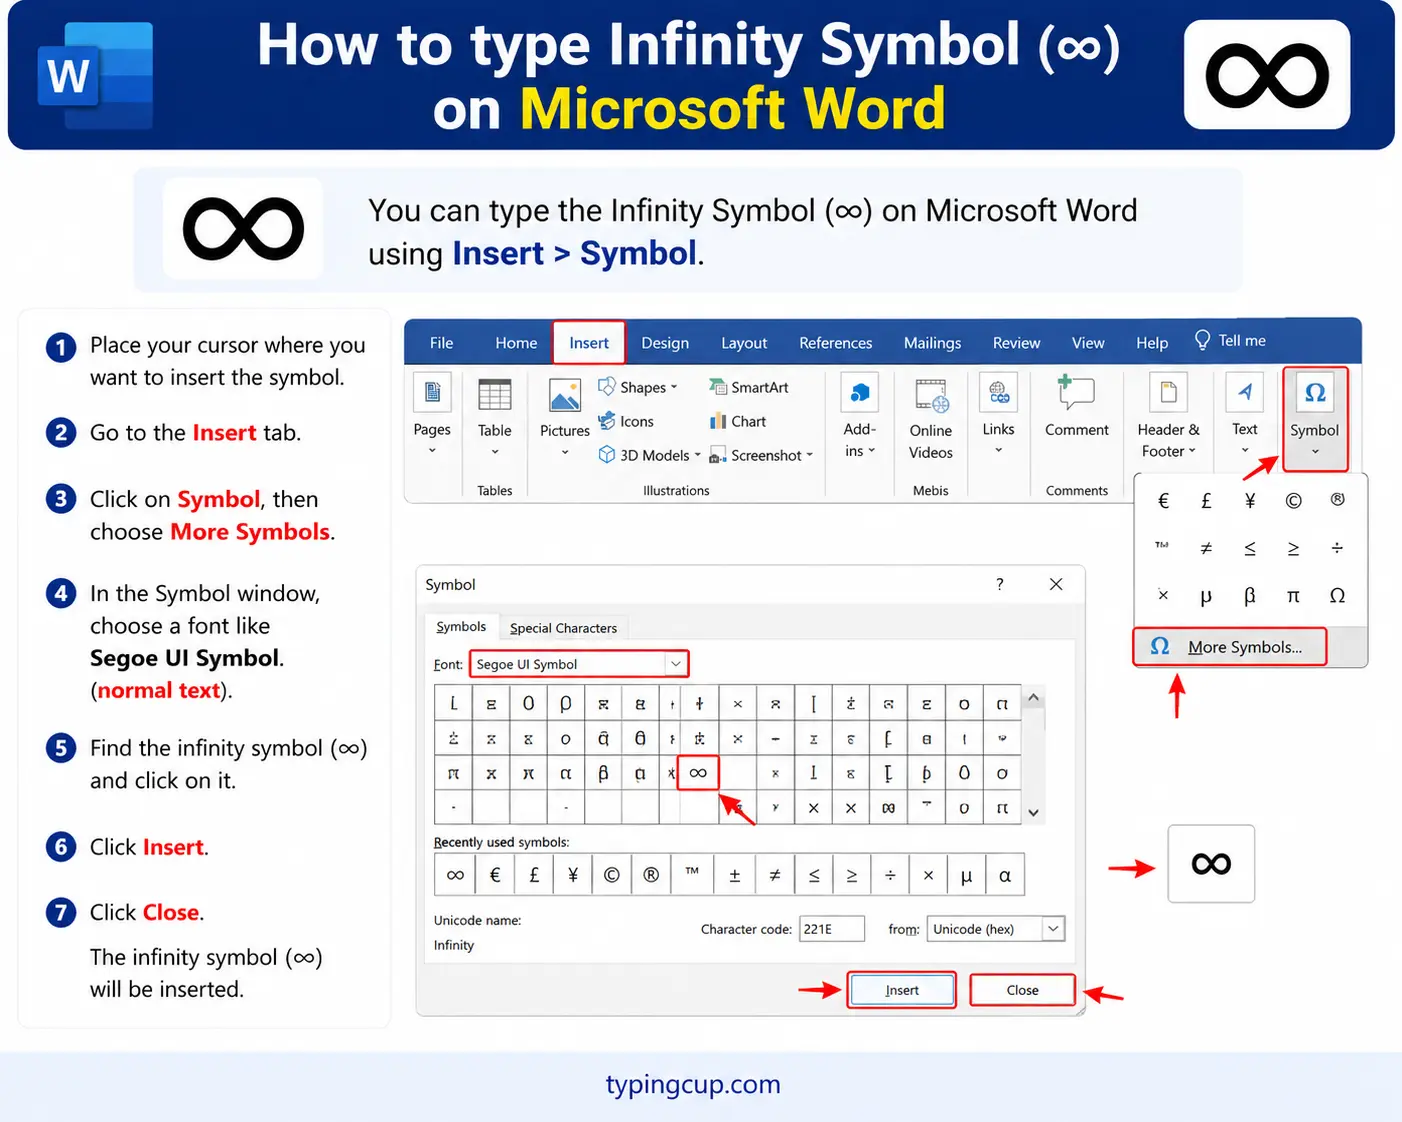Open the Layout tab

pos(744,343)
